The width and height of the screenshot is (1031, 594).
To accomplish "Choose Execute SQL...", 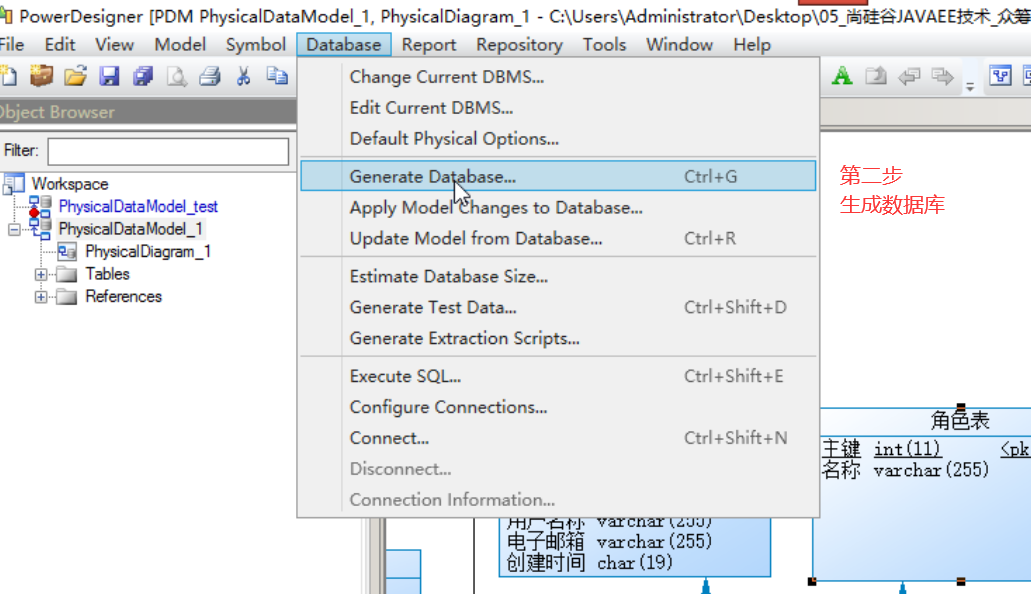I will click(558, 376).
